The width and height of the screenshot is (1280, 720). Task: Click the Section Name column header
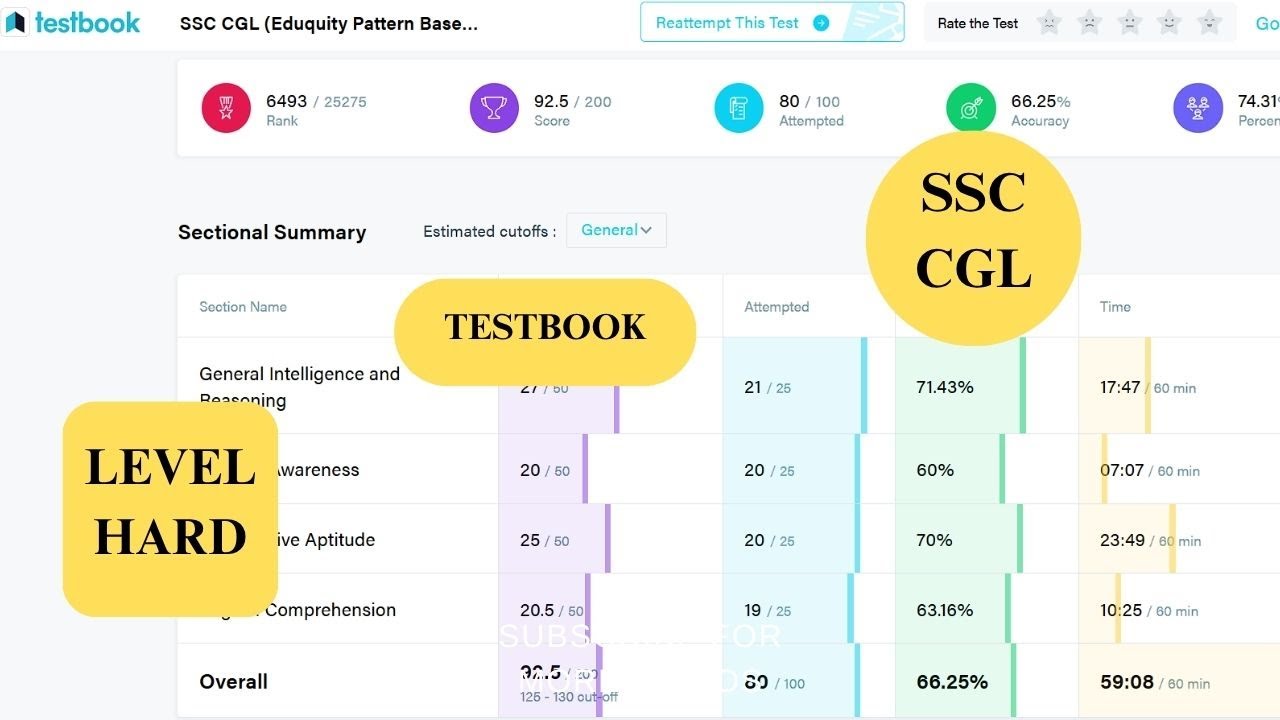(243, 307)
